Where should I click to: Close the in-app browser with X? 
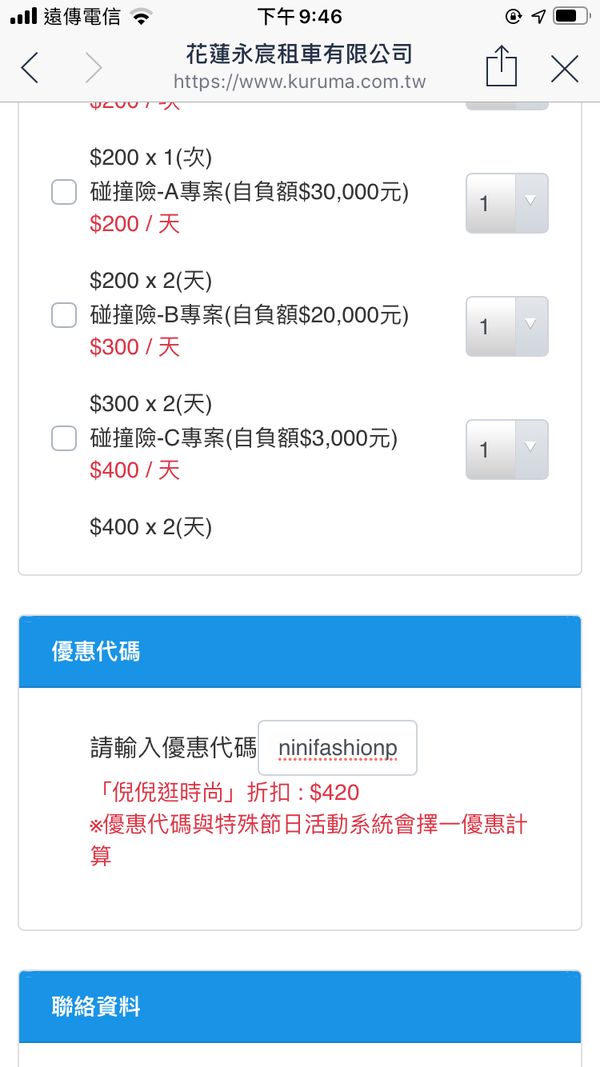(565, 68)
